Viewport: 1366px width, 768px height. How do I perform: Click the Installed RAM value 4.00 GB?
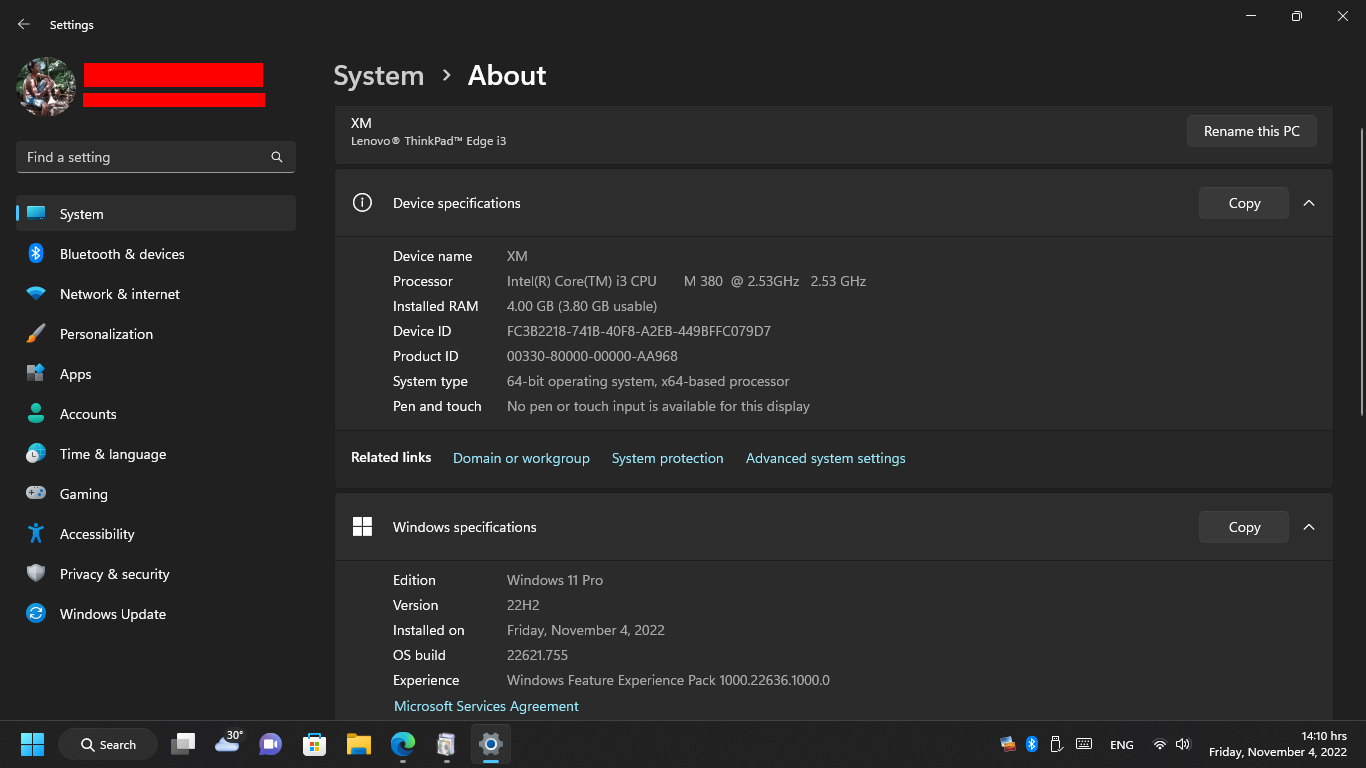(582, 306)
